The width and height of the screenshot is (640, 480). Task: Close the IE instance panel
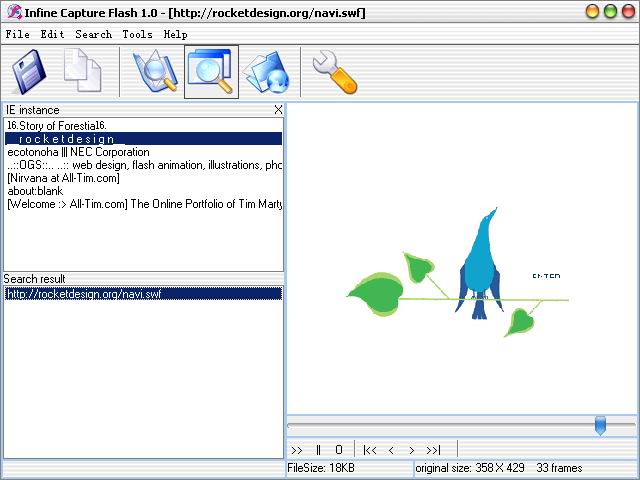point(278,109)
